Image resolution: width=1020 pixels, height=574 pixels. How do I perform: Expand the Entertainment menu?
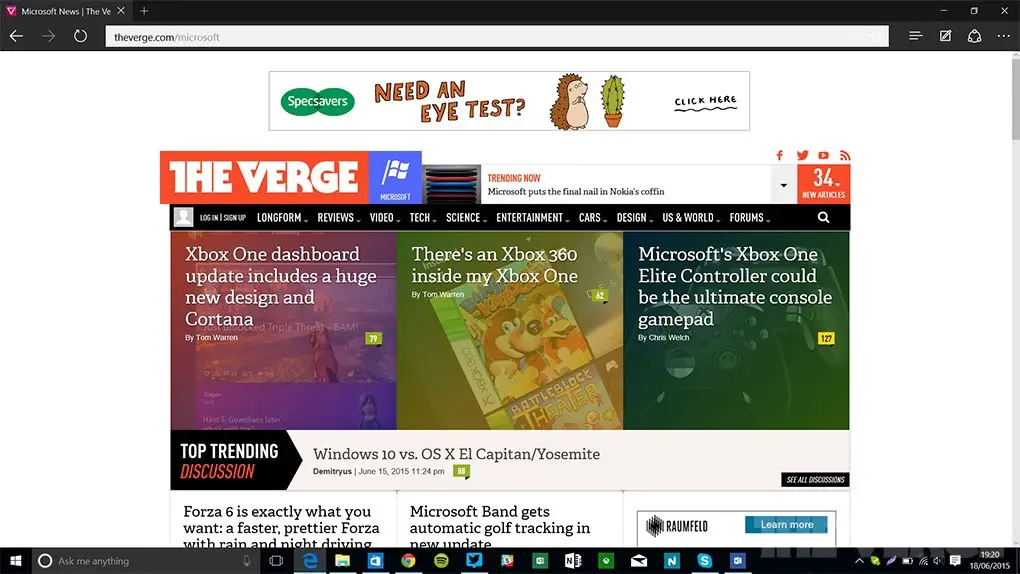532,217
